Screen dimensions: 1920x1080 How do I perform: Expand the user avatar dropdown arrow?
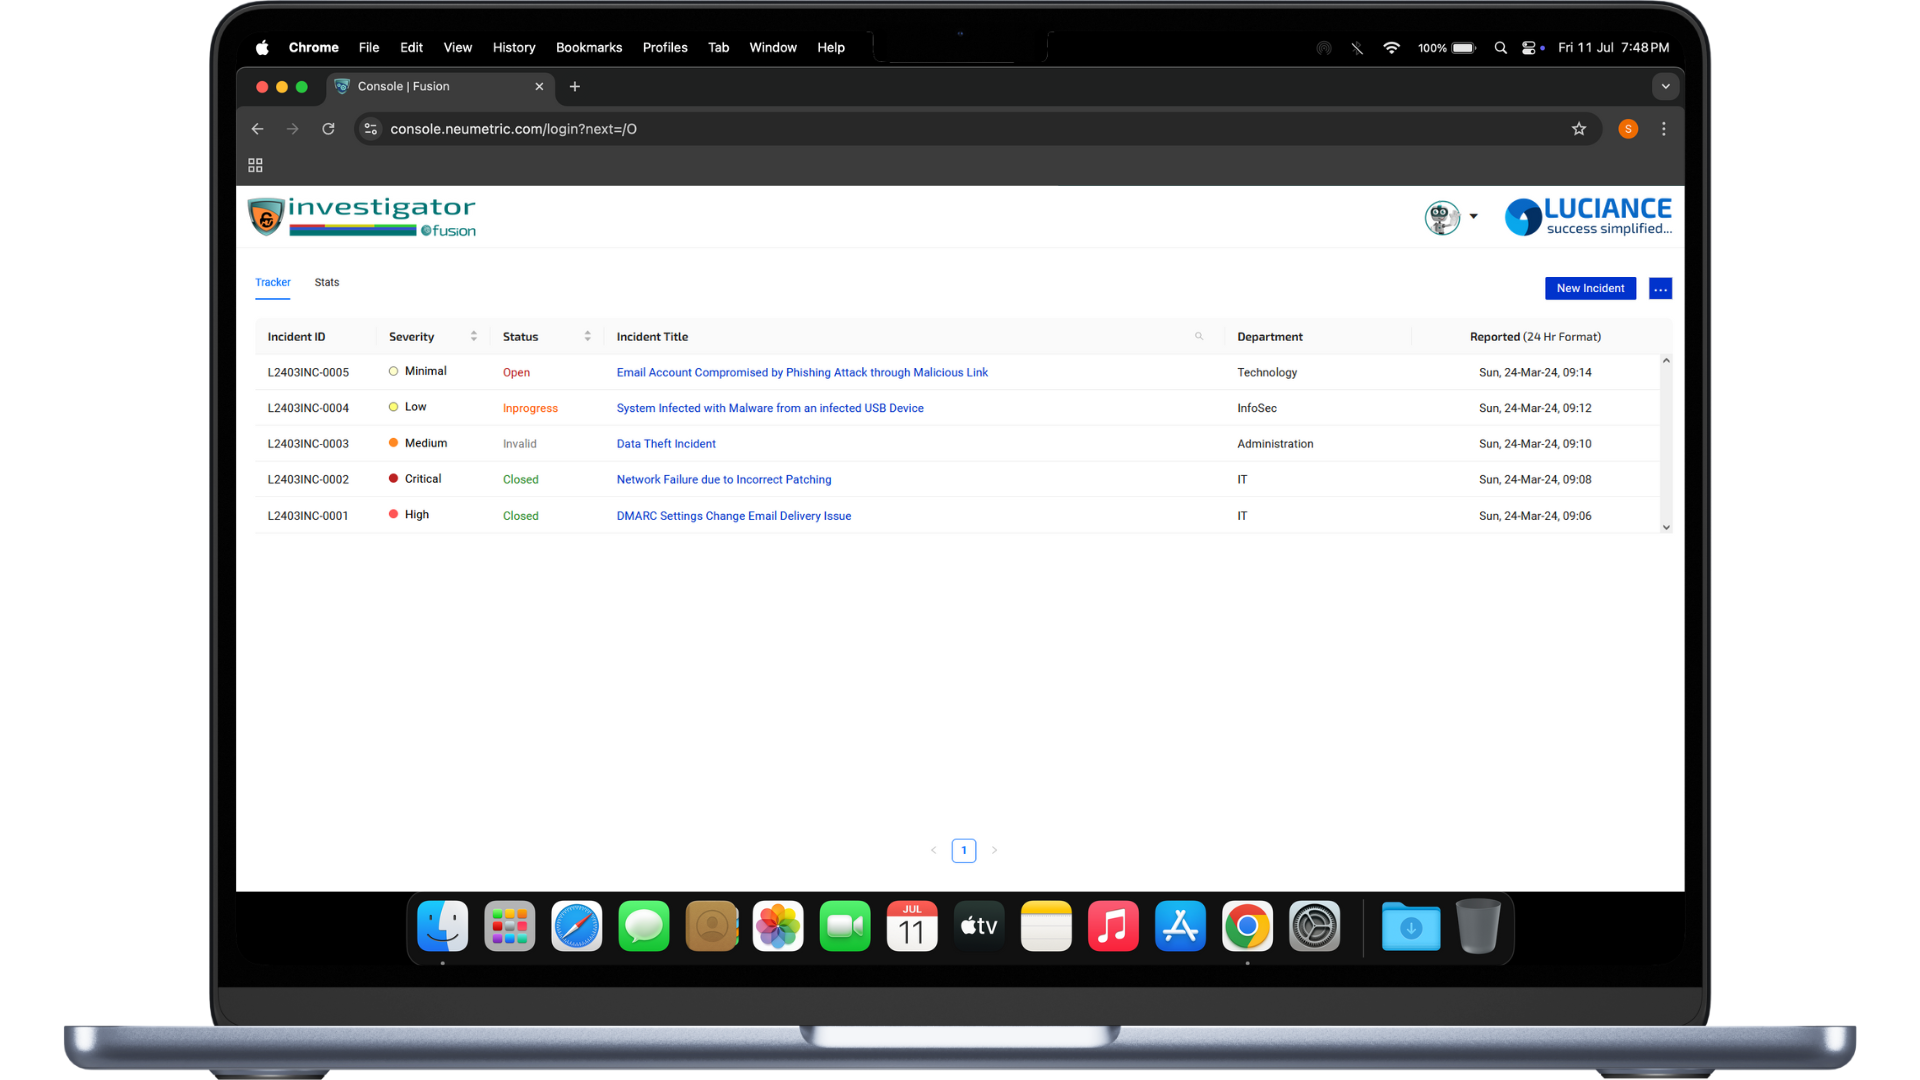(x=1473, y=216)
